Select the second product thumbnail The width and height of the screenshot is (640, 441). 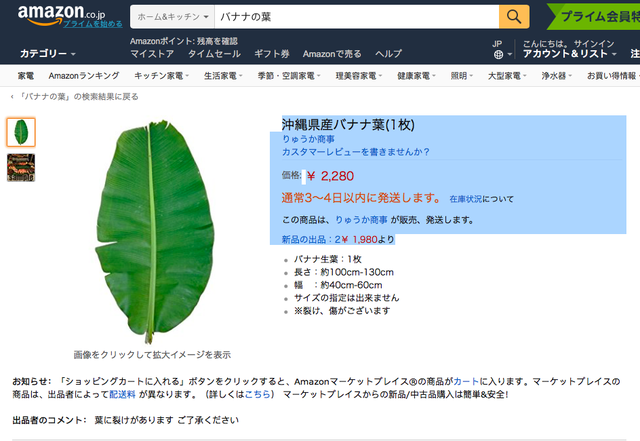click(x=20, y=167)
